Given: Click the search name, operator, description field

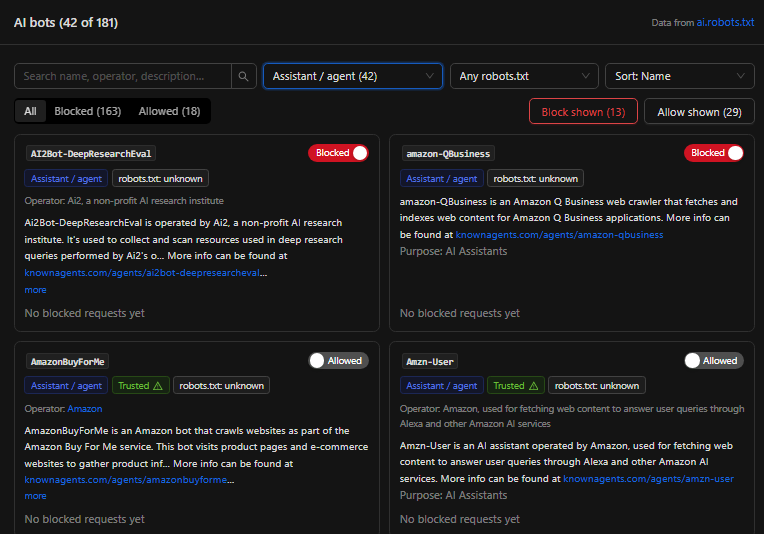Looking at the screenshot, I should coord(123,76).
